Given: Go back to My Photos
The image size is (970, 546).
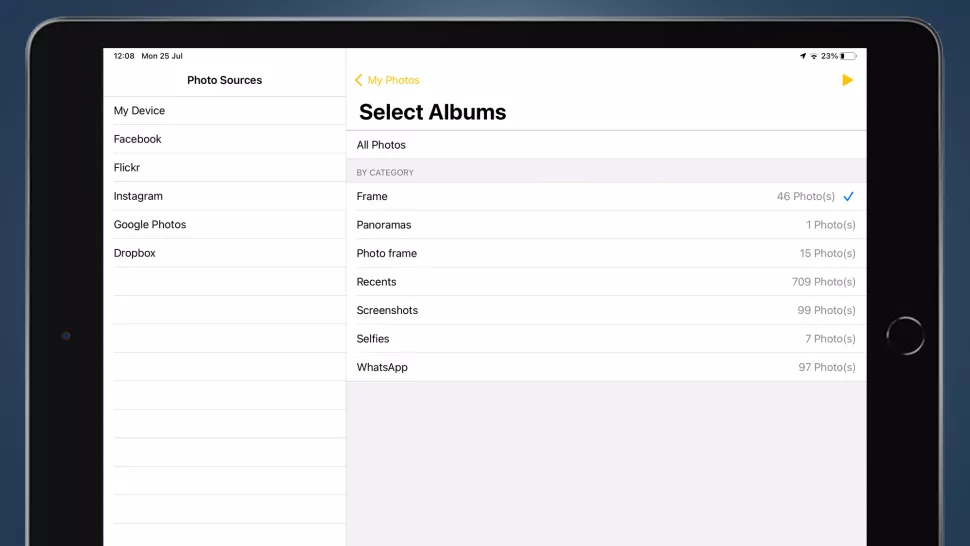Looking at the screenshot, I should pos(393,80).
